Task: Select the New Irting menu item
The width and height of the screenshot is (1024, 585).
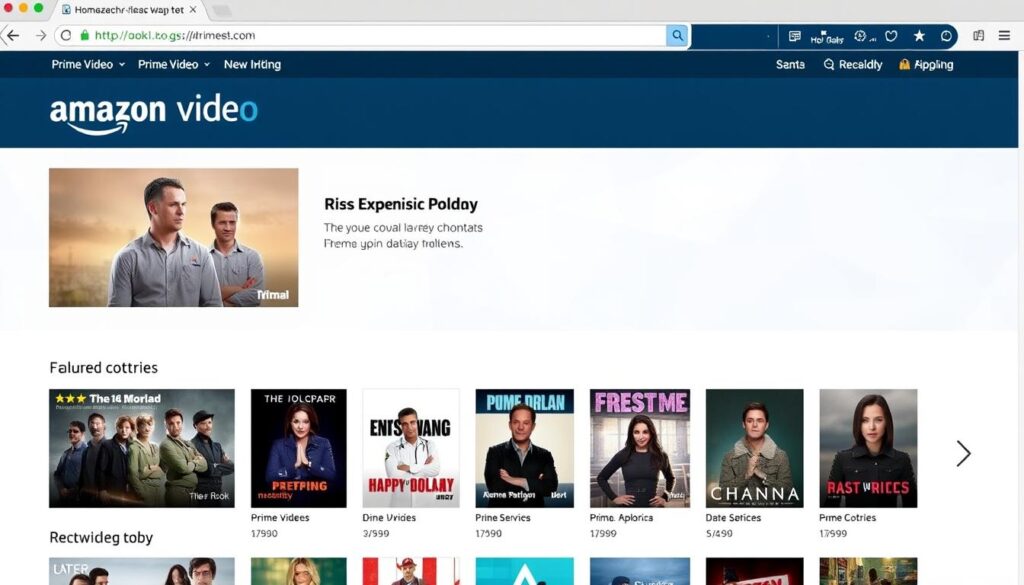Action: (x=252, y=64)
